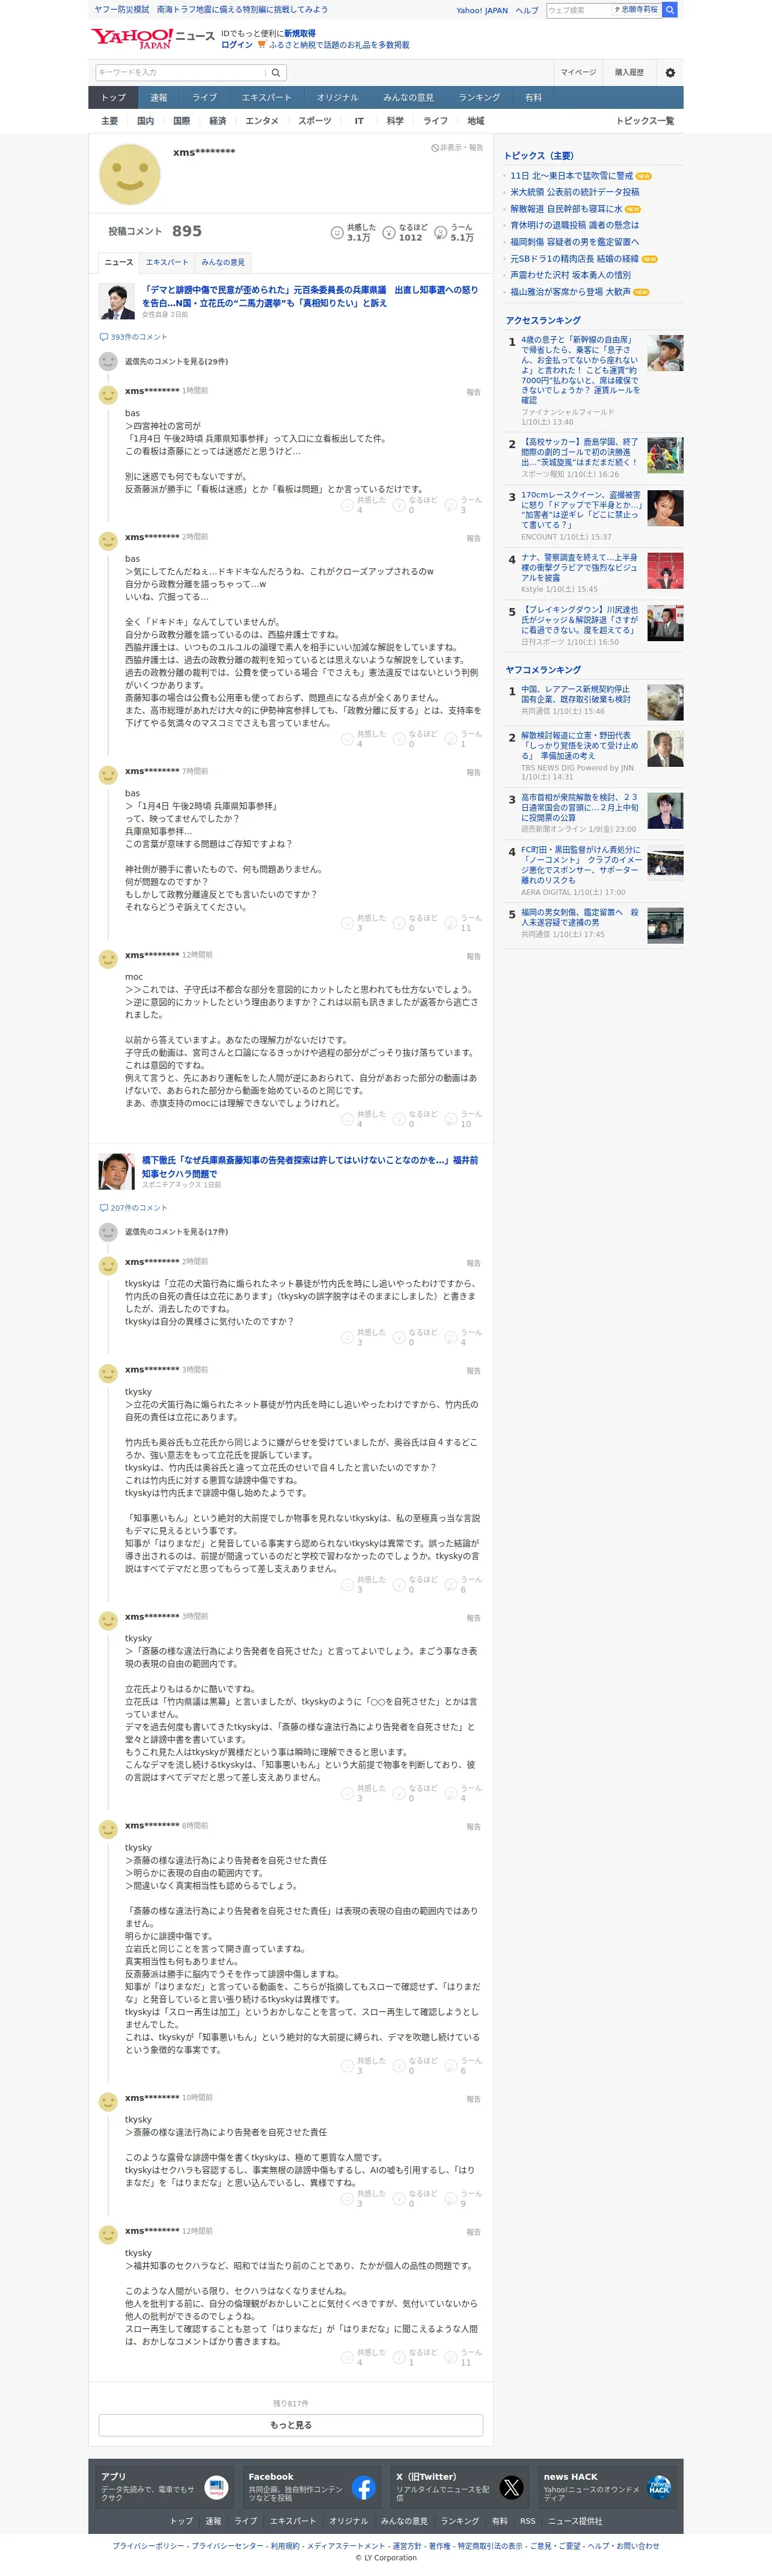Image resolution: width=772 pixels, height=2576 pixels.
Task: Click the shopping cart icon next to ふるさと納税
Action: tap(262, 45)
